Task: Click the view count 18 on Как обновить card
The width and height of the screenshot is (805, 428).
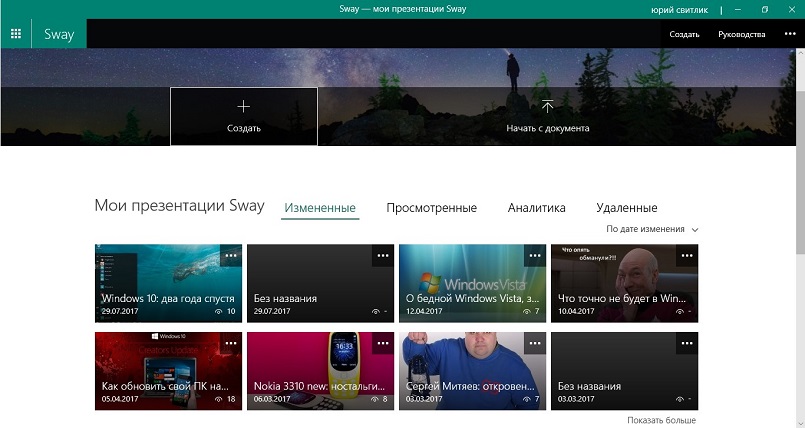Action: (x=231, y=399)
